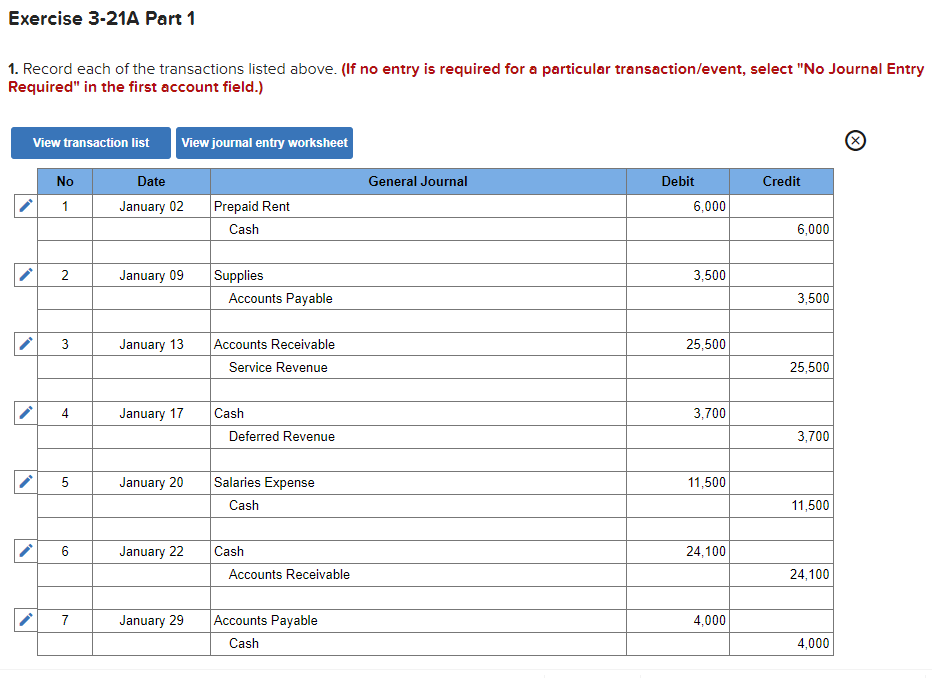This screenshot has height=678, width=932.
Task: Click the View transaction list button
Action: [x=90, y=142]
